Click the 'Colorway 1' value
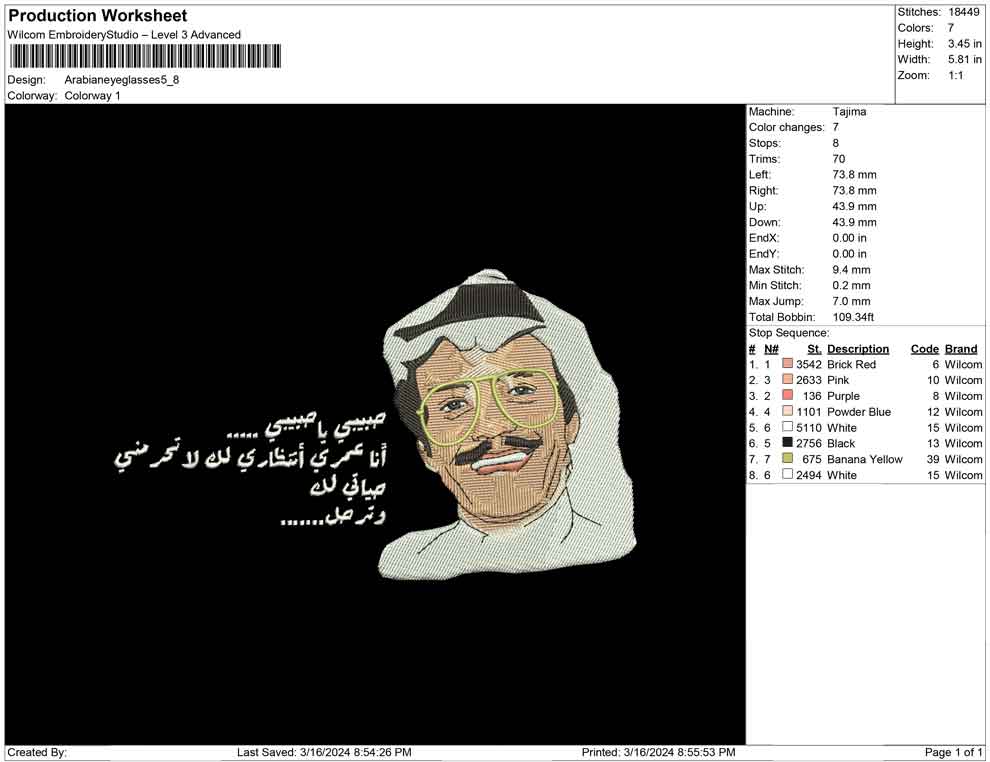Screen dimensions: 990x762 point(92,96)
